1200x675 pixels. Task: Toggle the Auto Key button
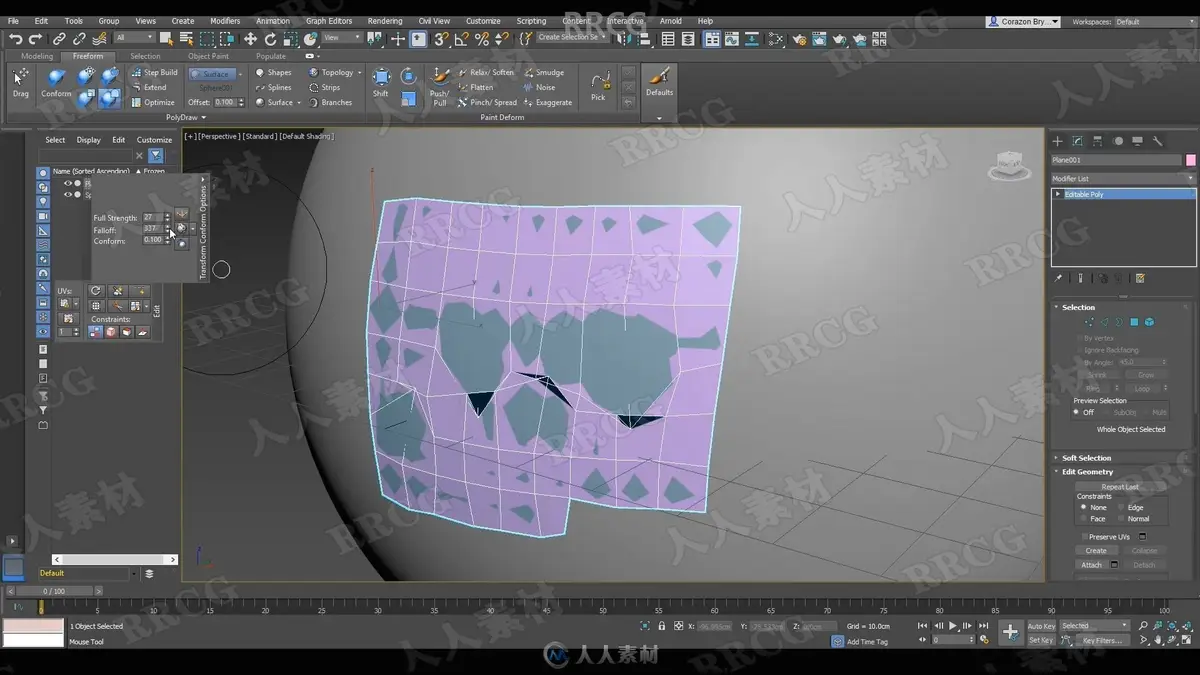(x=1041, y=626)
